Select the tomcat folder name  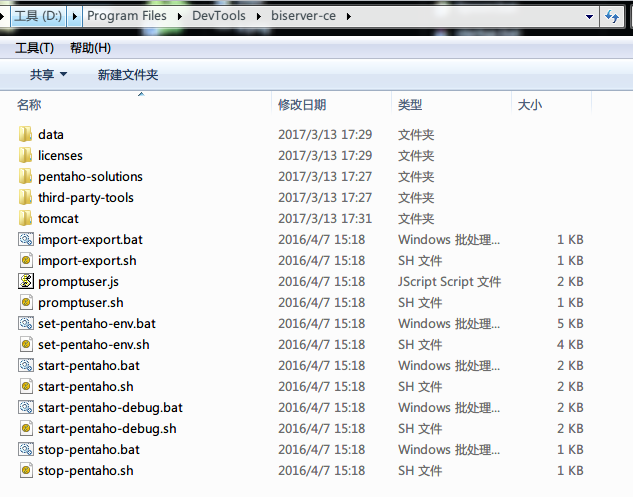tap(58, 218)
